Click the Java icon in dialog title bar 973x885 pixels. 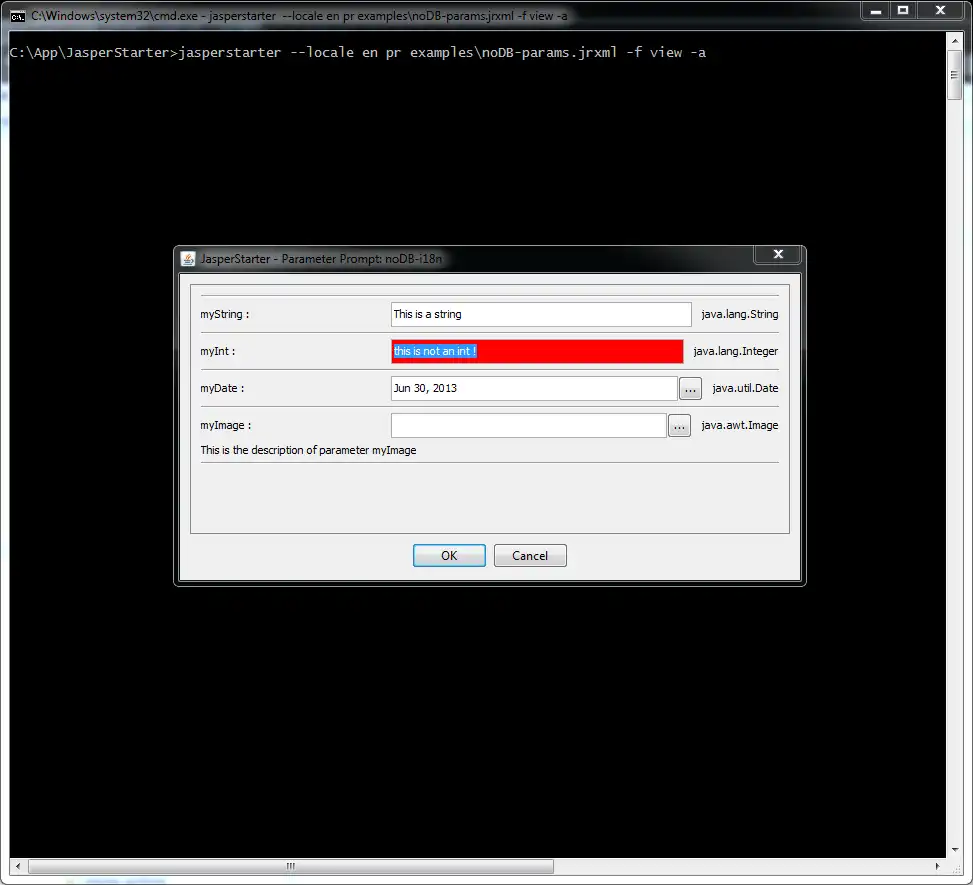187,259
